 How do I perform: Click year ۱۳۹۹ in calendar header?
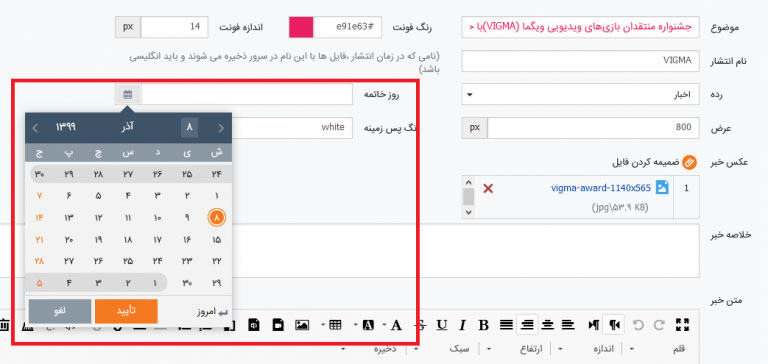click(x=66, y=127)
